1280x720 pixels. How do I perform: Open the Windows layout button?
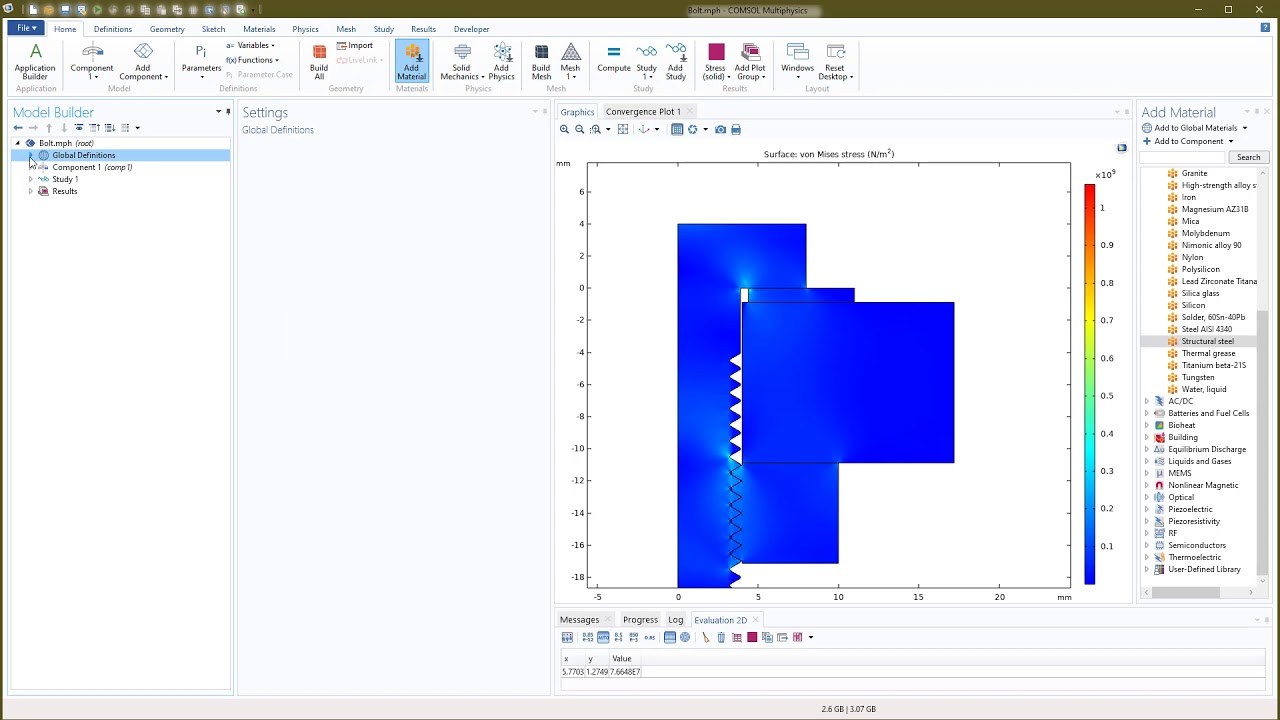798,61
